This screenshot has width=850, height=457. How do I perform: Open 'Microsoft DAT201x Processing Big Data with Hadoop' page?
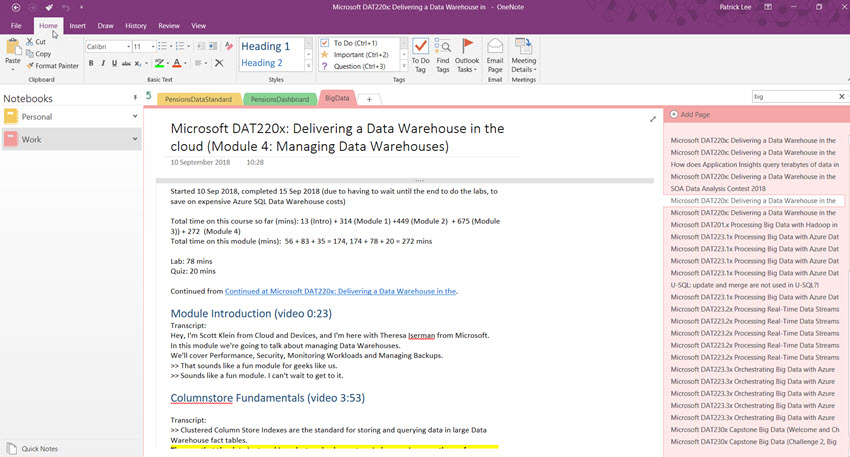tap(754, 225)
